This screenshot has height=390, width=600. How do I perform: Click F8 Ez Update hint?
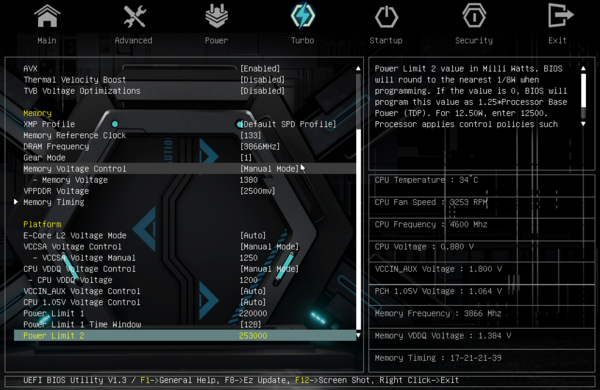(256, 380)
